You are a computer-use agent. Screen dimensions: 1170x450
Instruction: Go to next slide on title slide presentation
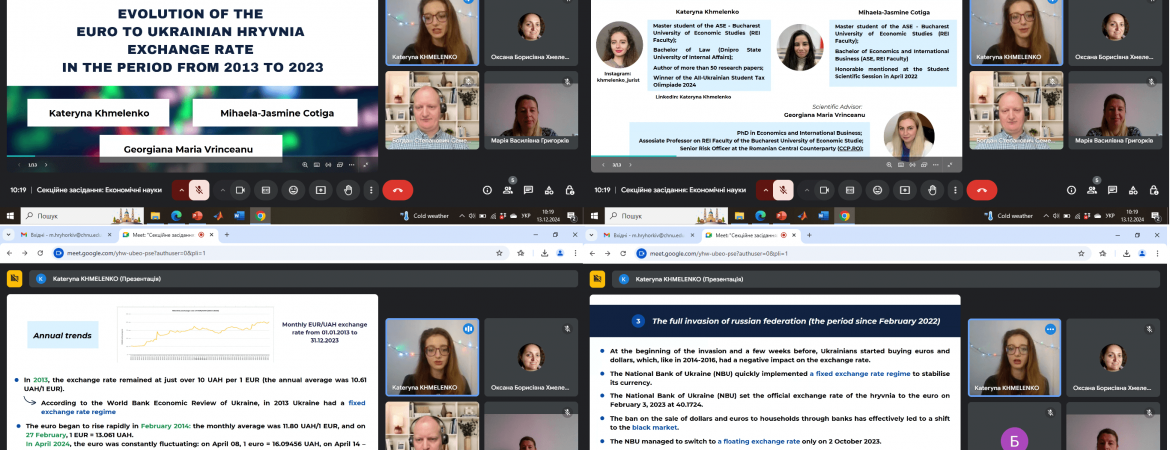46,165
